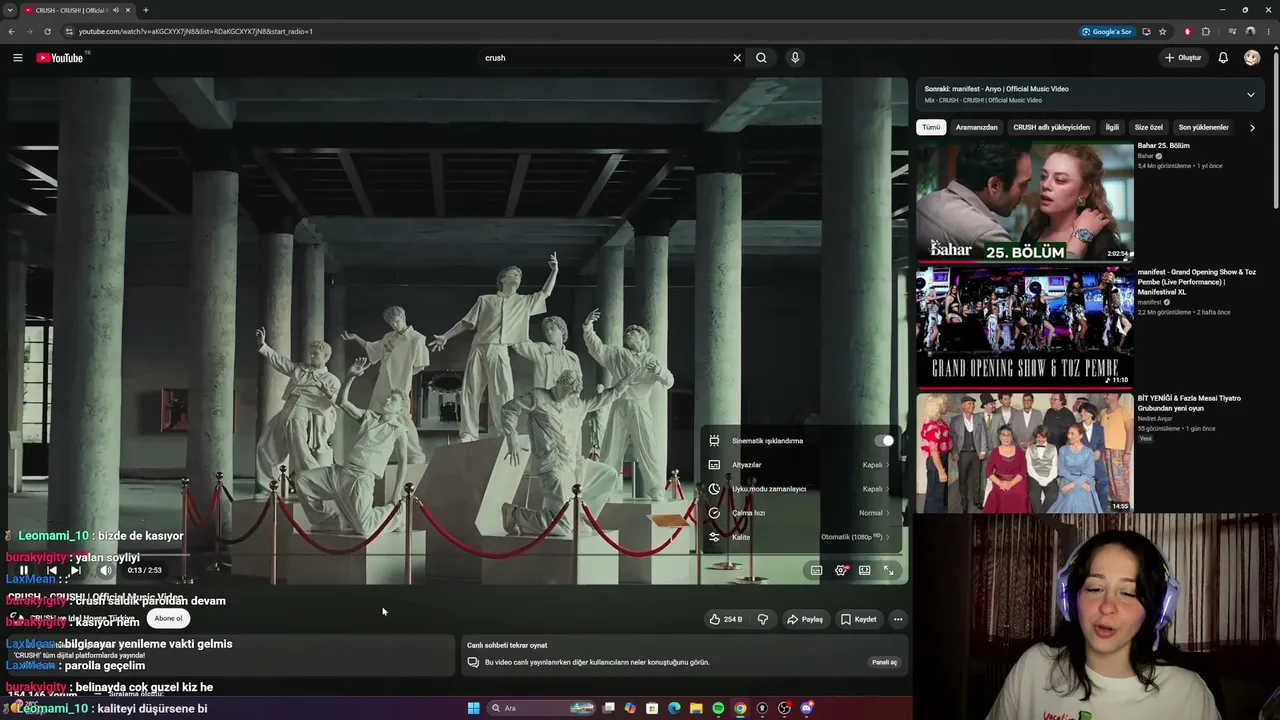1280x720 pixels.
Task: Clear the search box with the X
Action: pyautogui.click(x=737, y=58)
